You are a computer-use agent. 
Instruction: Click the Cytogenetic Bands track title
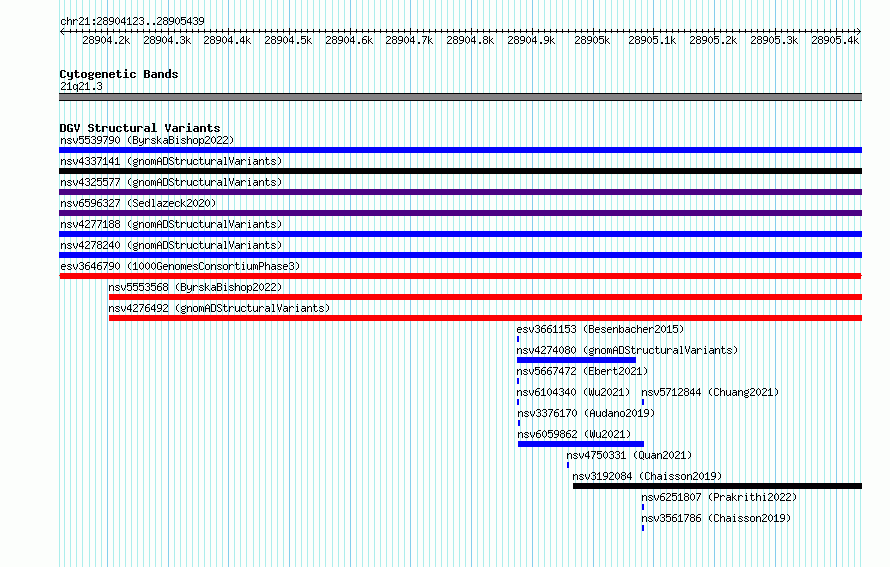(x=119, y=74)
